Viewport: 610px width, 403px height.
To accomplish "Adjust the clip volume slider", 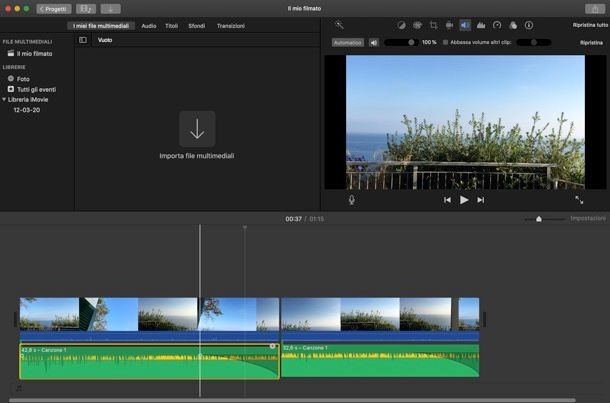I will (401, 42).
